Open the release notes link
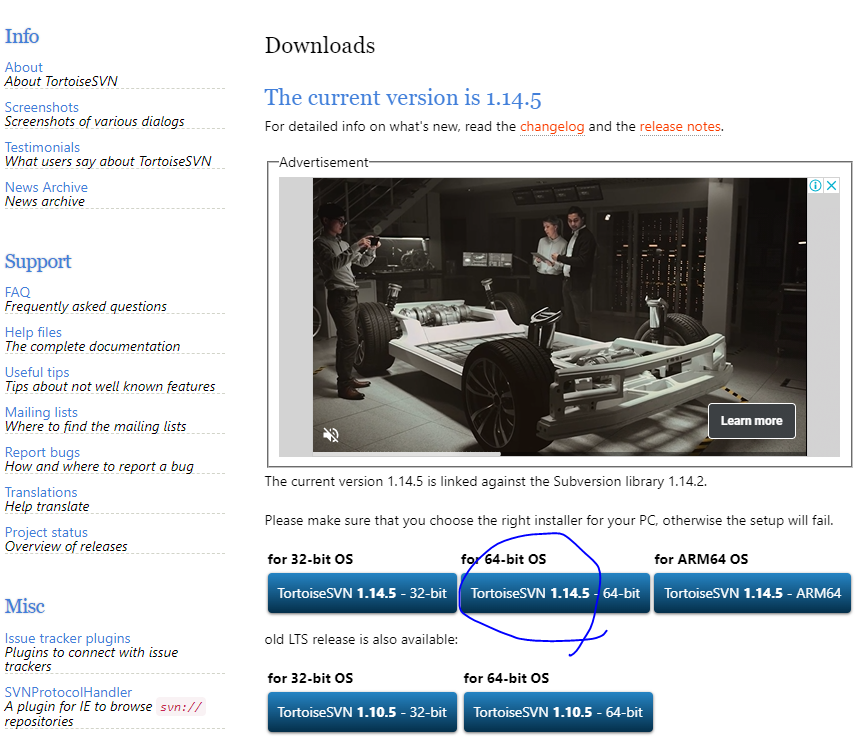 (x=680, y=127)
